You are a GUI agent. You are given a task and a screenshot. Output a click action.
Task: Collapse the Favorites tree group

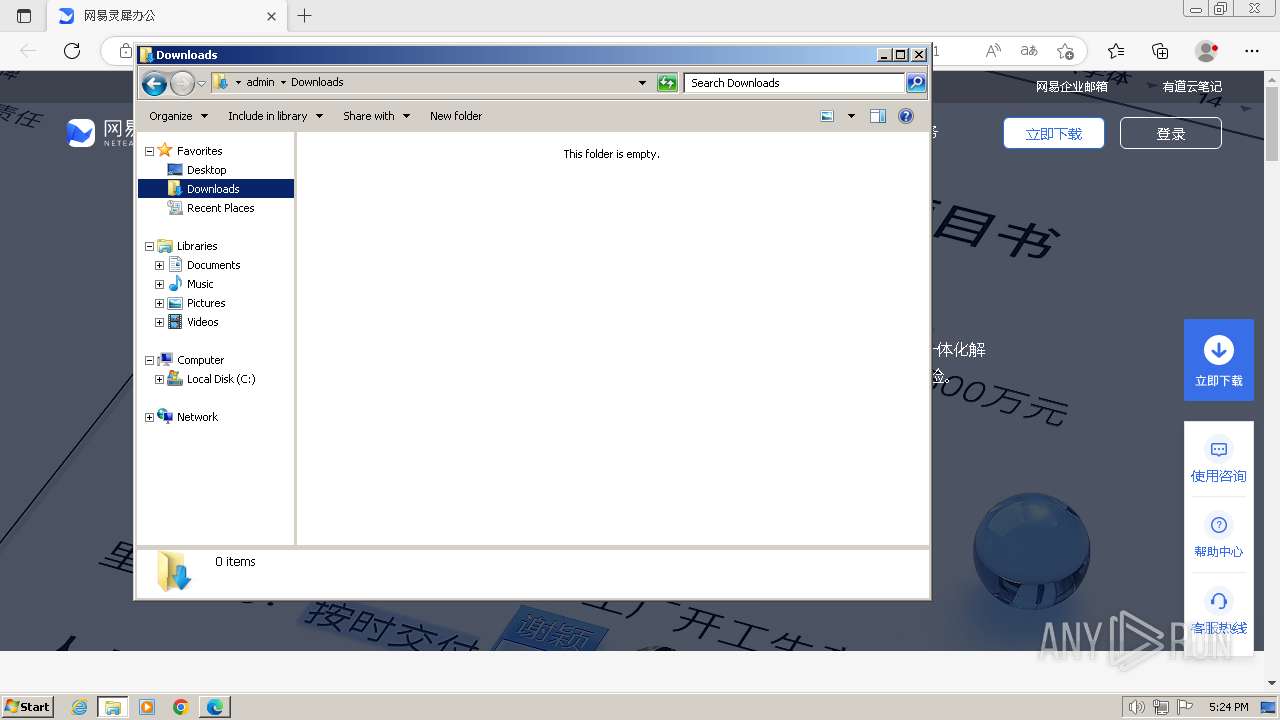150,151
